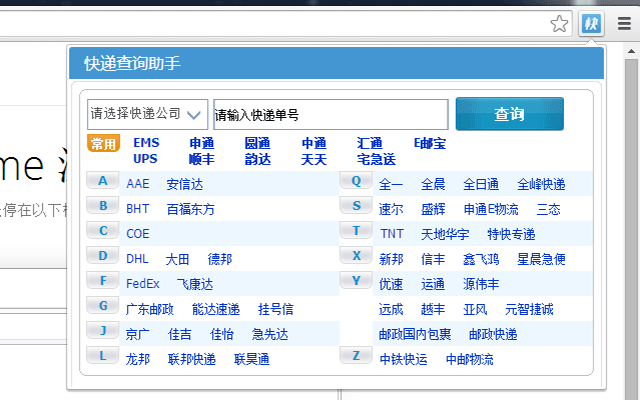Select 元智捷诚 courier
Screen dimensions: 640x400
pos(529,309)
